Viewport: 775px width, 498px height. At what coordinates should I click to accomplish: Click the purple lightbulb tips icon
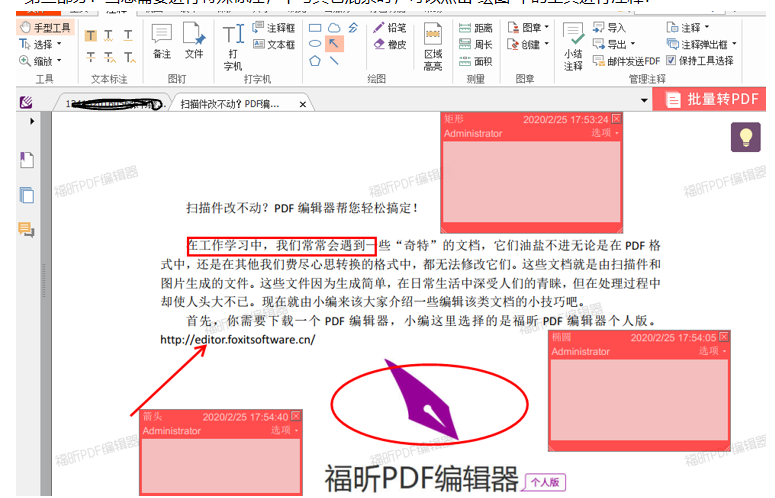(745, 137)
